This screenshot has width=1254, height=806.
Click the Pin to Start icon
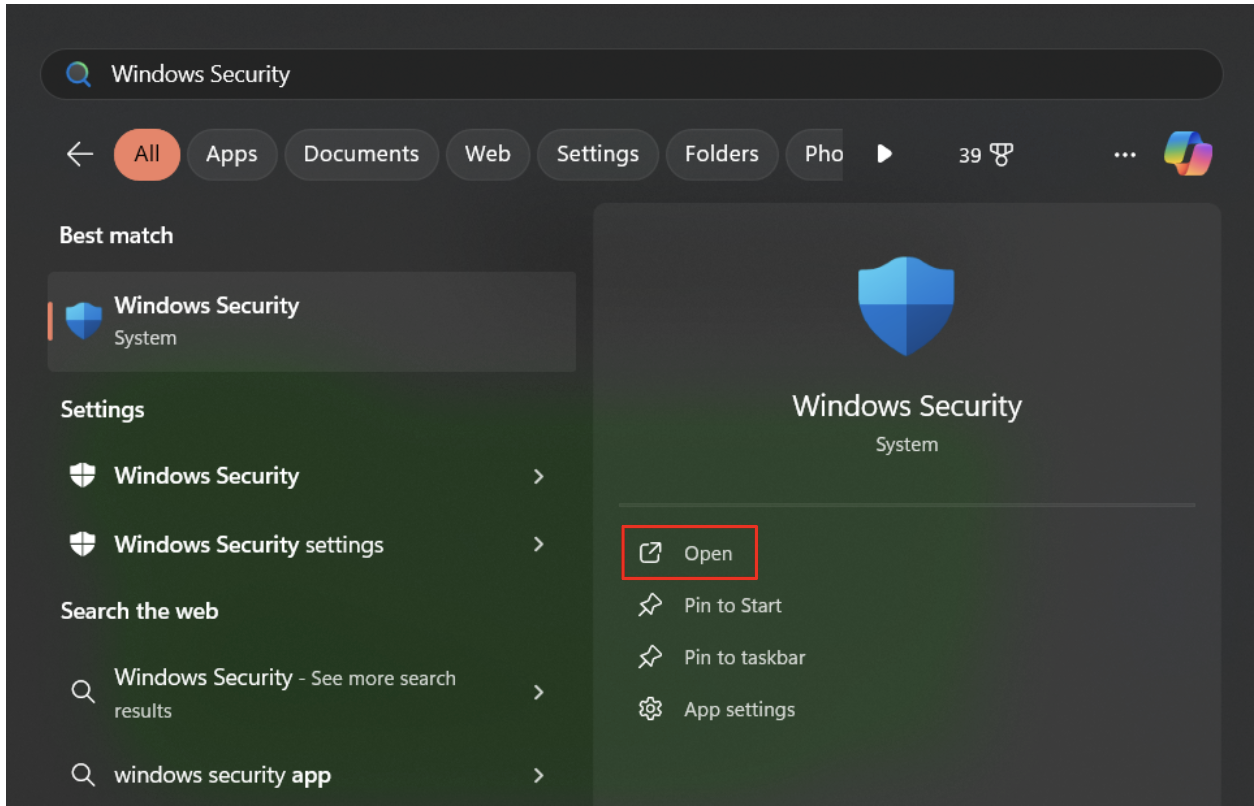pos(650,605)
